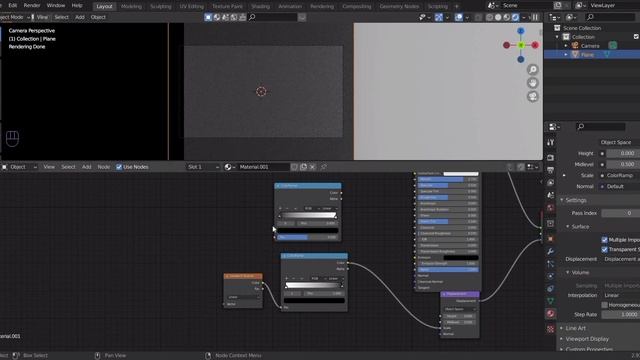Toggle viewport overlays button

[x=459, y=18]
